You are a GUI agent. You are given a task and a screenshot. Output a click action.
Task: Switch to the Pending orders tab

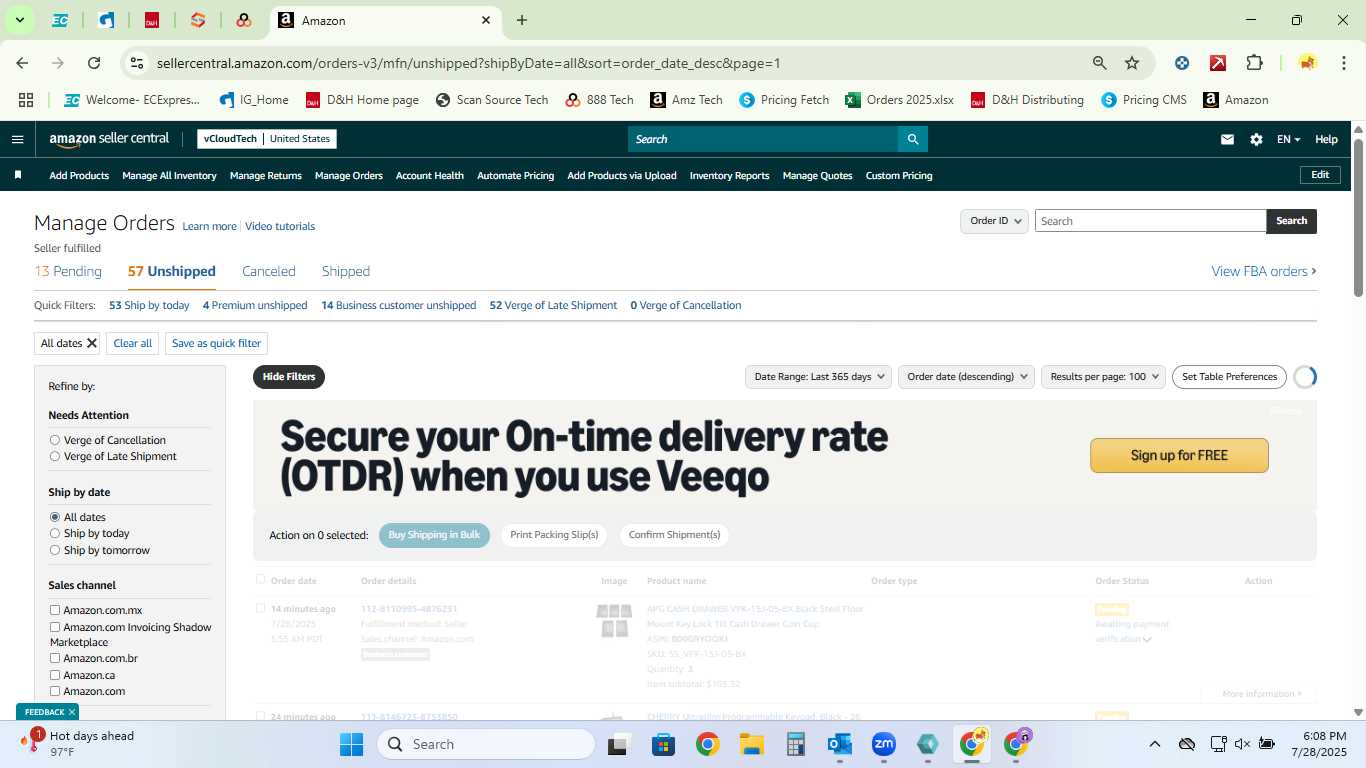pos(68,271)
